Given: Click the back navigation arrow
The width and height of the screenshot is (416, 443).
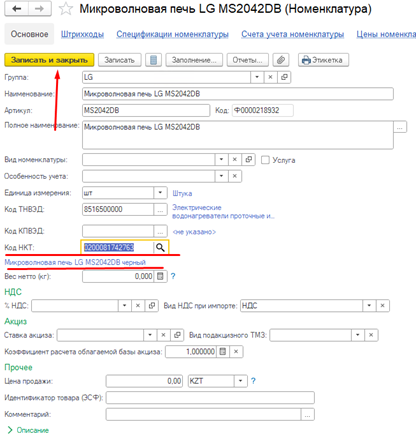Looking at the screenshot, I should pos(16,9).
